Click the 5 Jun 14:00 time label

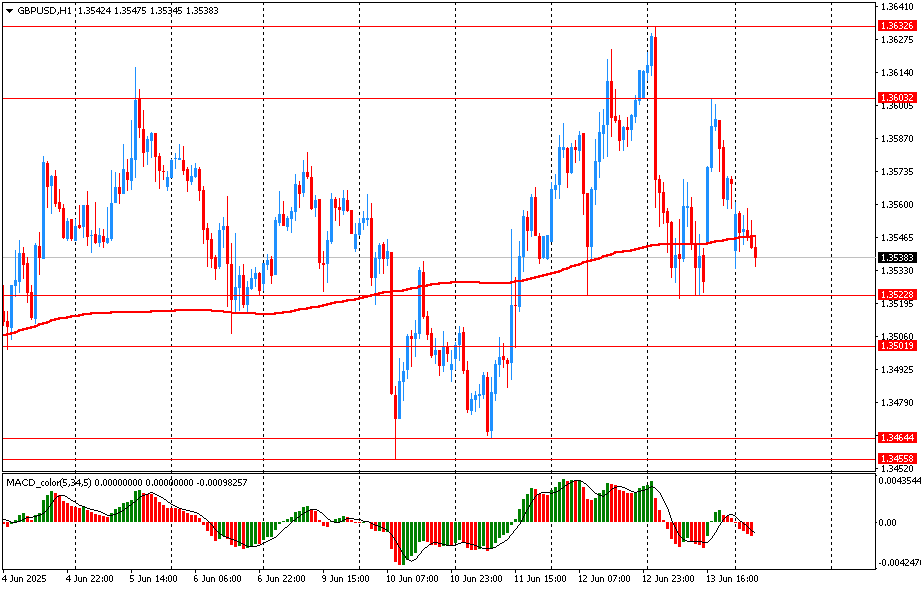pos(154,578)
